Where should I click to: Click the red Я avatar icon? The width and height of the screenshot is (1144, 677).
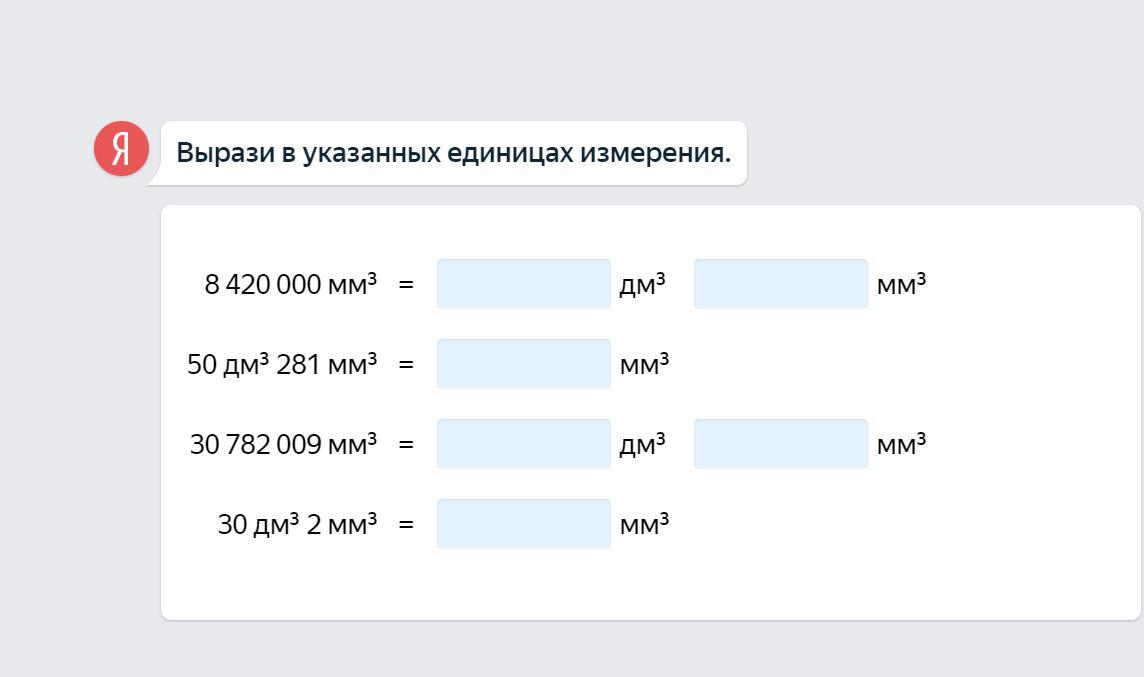(x=121, y=149)
